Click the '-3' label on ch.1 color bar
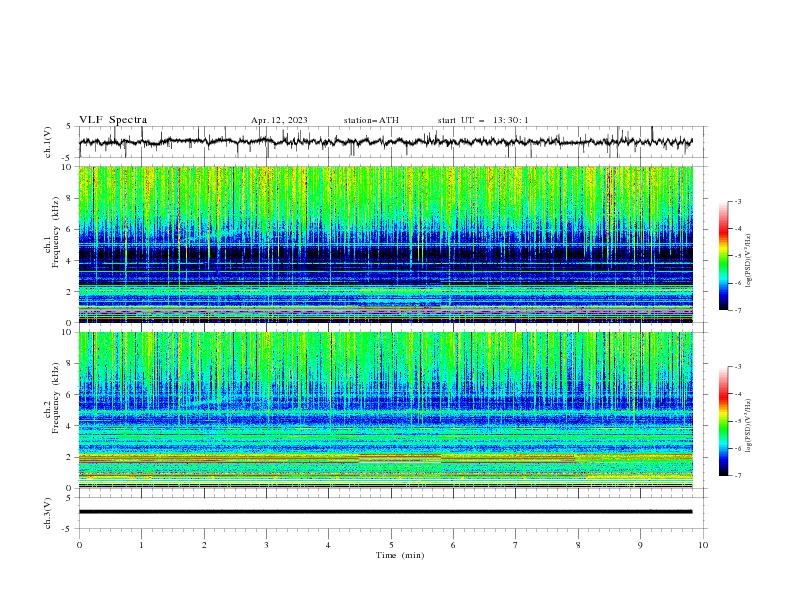792x612 pixels. point(737,201)
